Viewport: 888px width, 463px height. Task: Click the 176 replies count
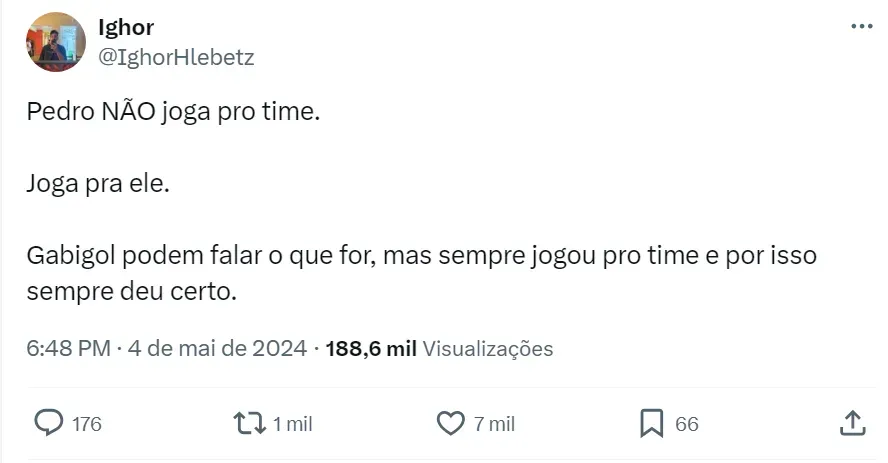pyautogui.click(x=87, y=424)
